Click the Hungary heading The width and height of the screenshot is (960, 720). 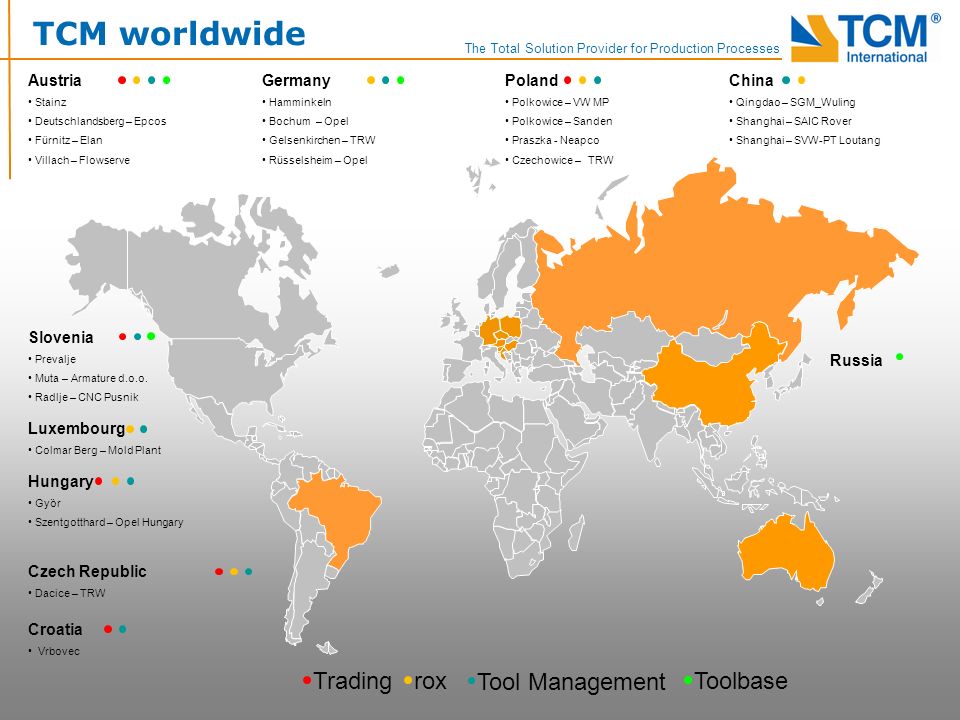coord(61,482)
